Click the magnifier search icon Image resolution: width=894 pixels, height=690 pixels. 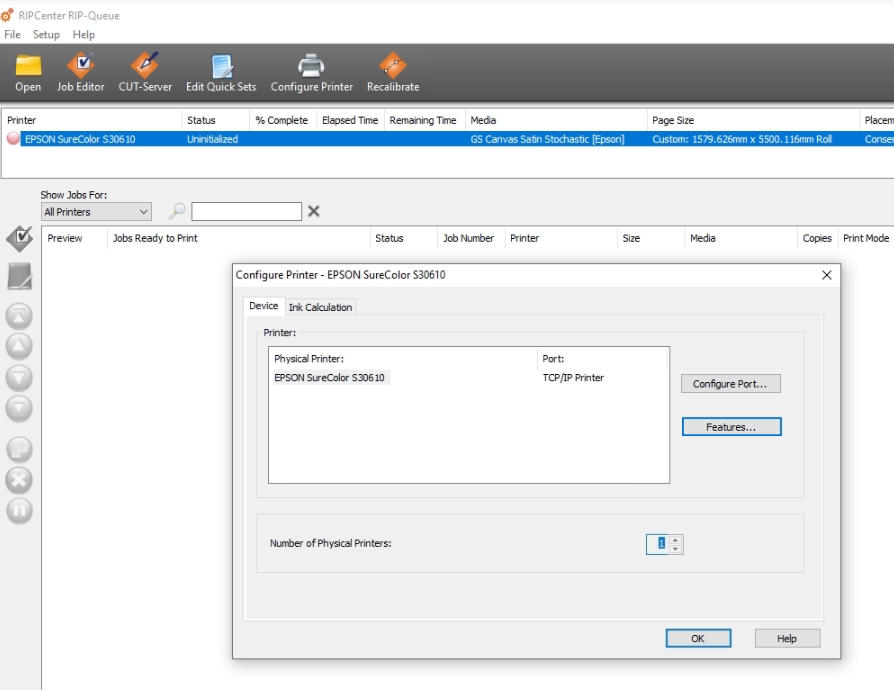[177, 211]
